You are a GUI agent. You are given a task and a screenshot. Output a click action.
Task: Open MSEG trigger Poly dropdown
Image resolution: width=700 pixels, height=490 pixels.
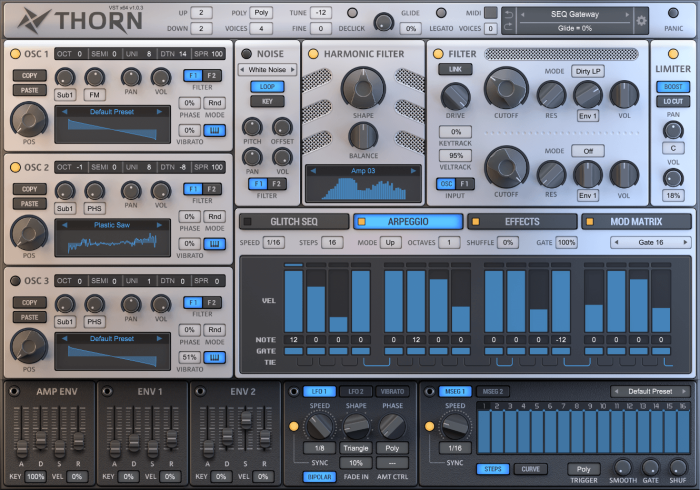tap(583, 469)
